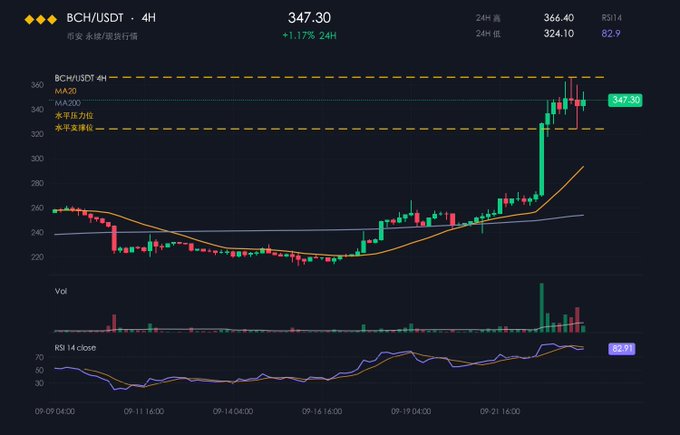
Task: Click the RSI 30 level label
Action: pyautogui.click(x=39, y=383)
